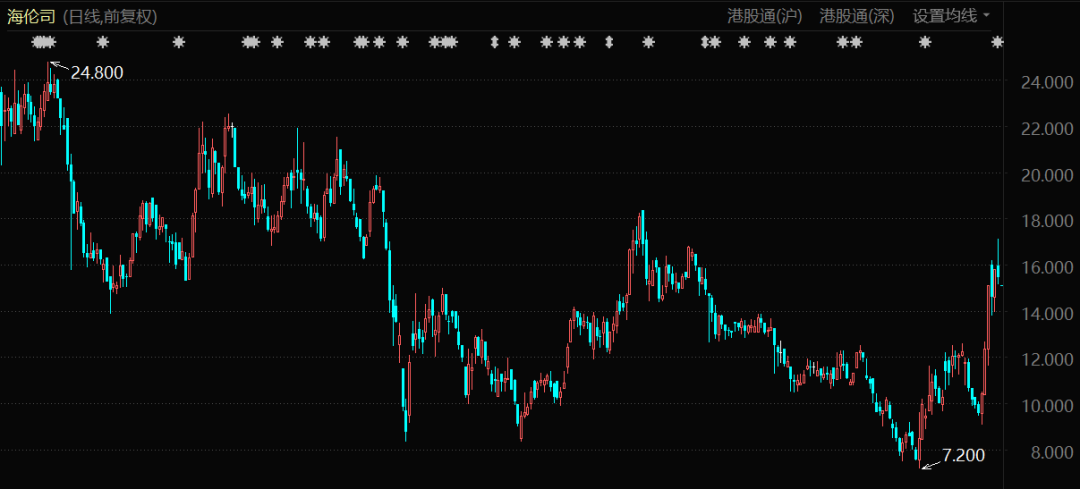Click the first up-down arrow event marker
This screenshot has height=489, width=1080.
tap(493, 42)
